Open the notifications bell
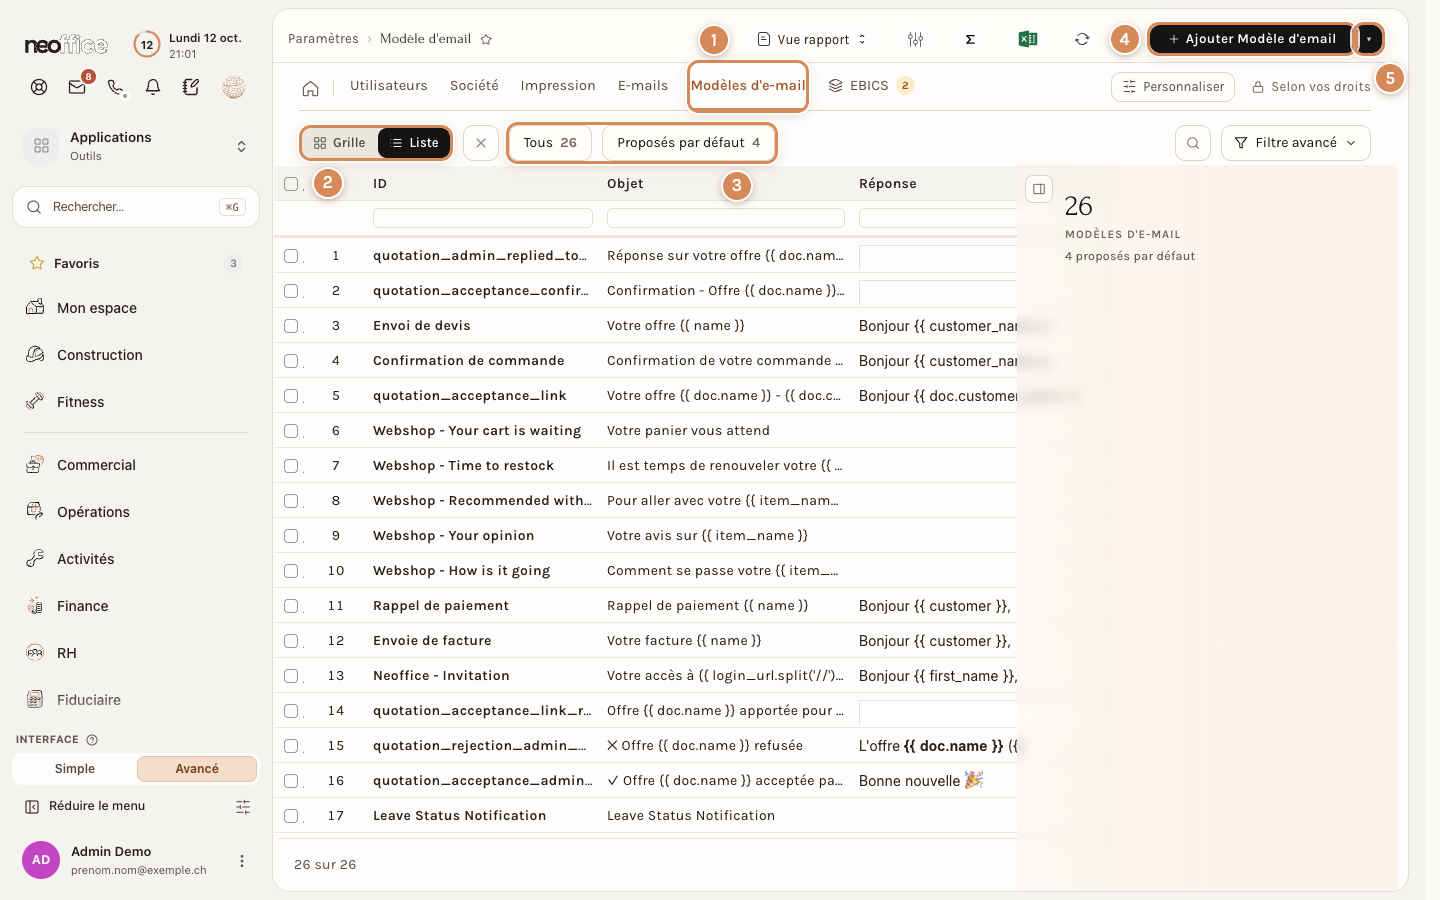The image size is (1440, 900). [153, 87]
